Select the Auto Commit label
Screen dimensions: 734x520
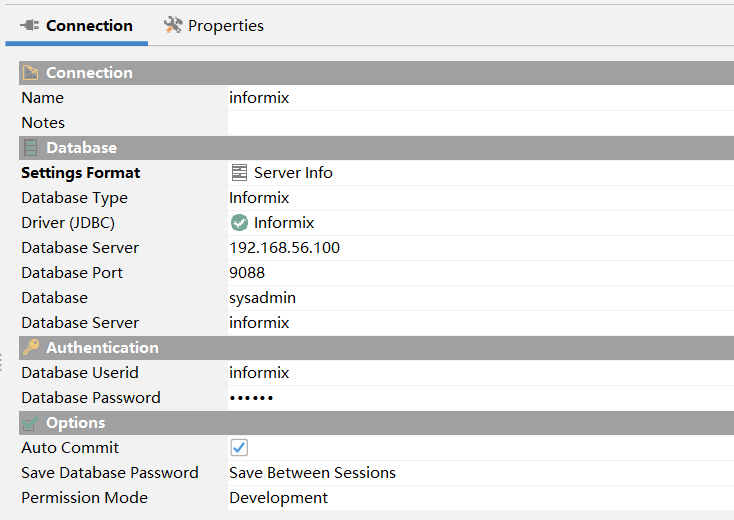70,447
